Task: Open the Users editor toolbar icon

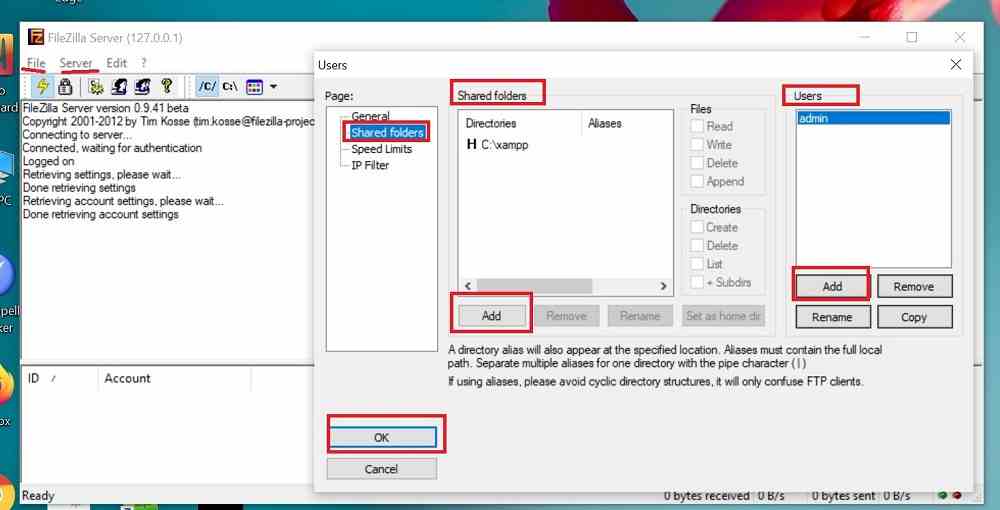Action: [x=120, y=87]
